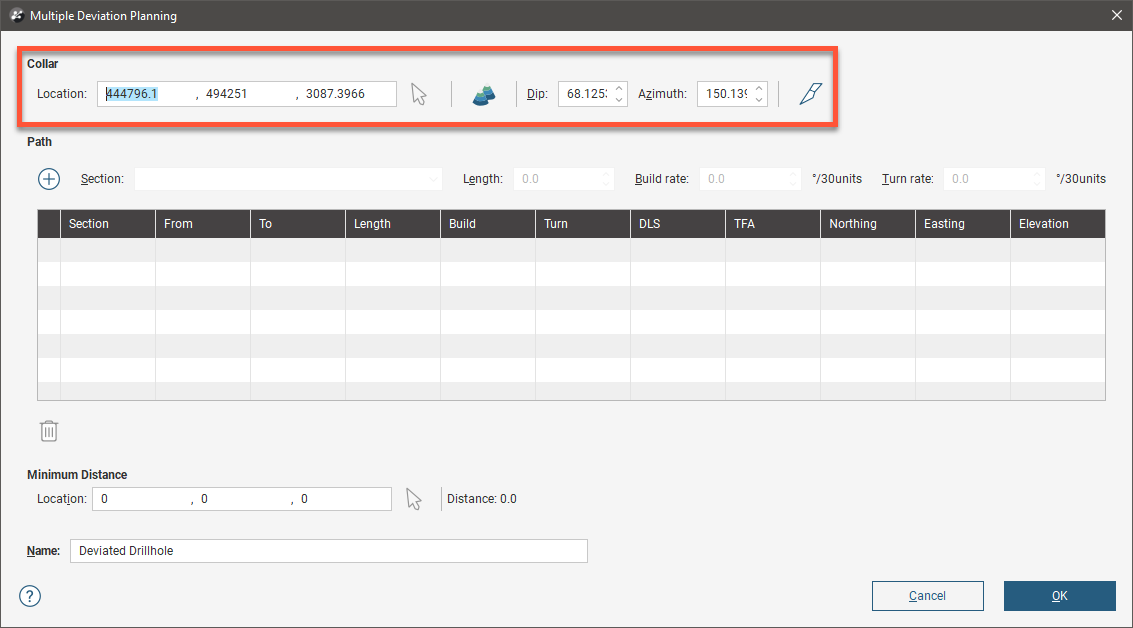Open help with the question mark icon
This screenshot has height=628, width=1133.
pos(30,596)
